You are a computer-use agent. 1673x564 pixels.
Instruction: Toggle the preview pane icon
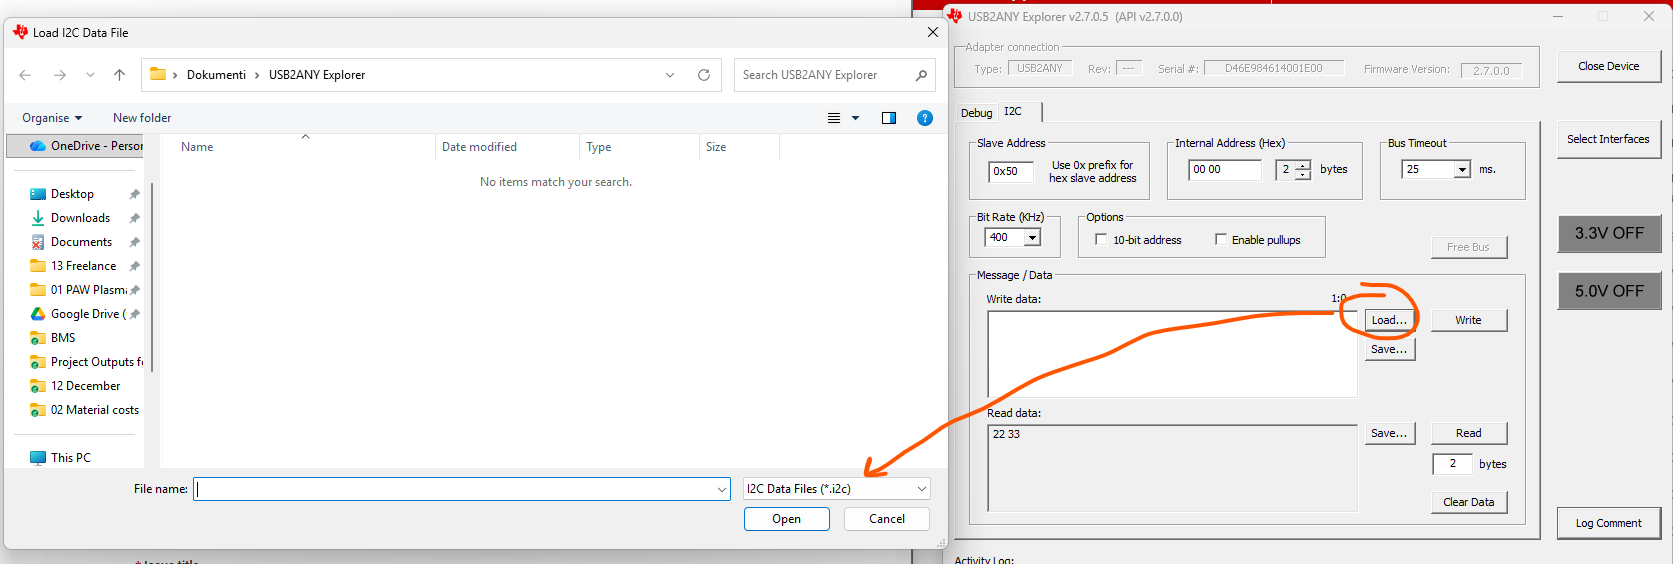(x=889, y=118)
